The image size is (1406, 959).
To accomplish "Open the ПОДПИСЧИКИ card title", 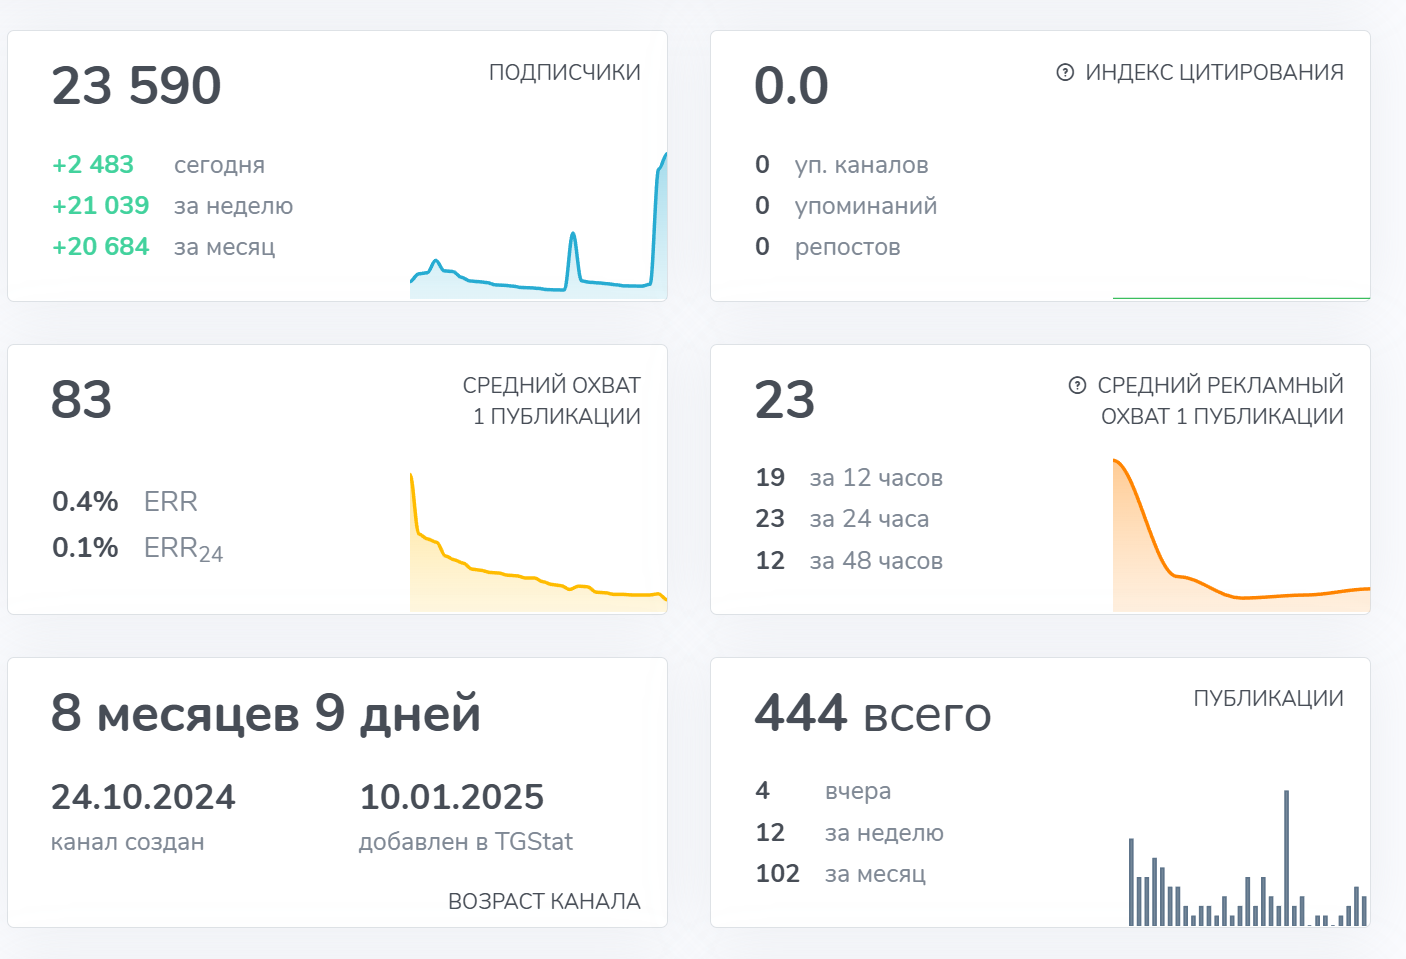I will 565,72.
